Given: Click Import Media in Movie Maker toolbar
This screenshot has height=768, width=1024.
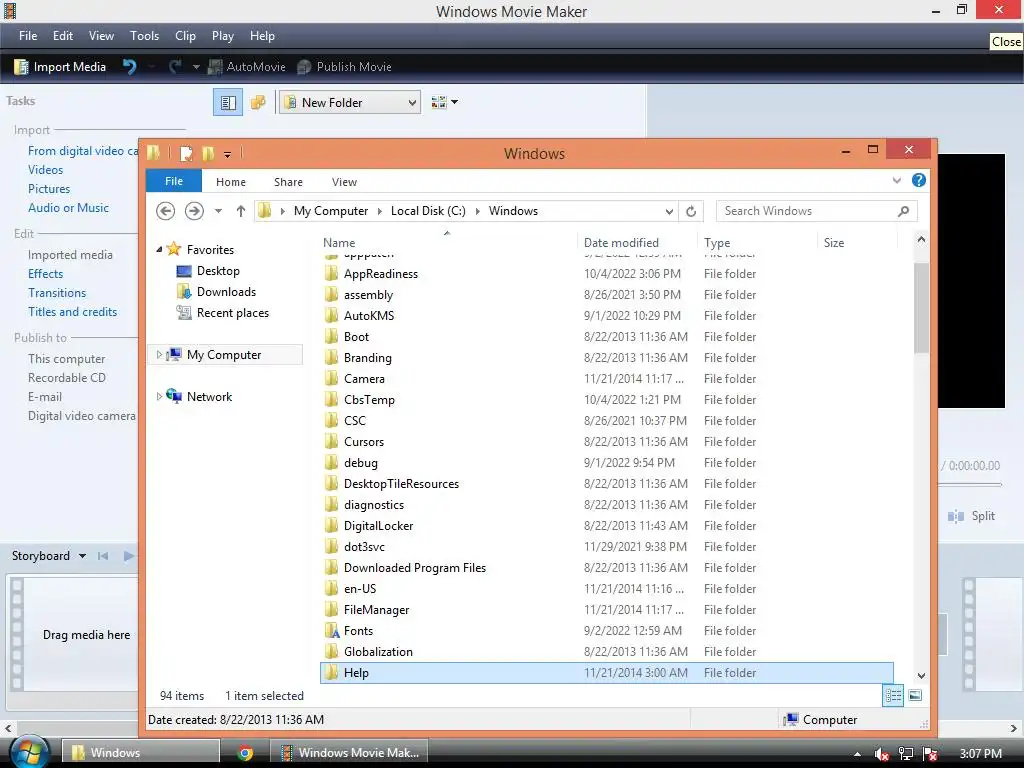Looking at the screenshot, I should [x=60, y=67].
